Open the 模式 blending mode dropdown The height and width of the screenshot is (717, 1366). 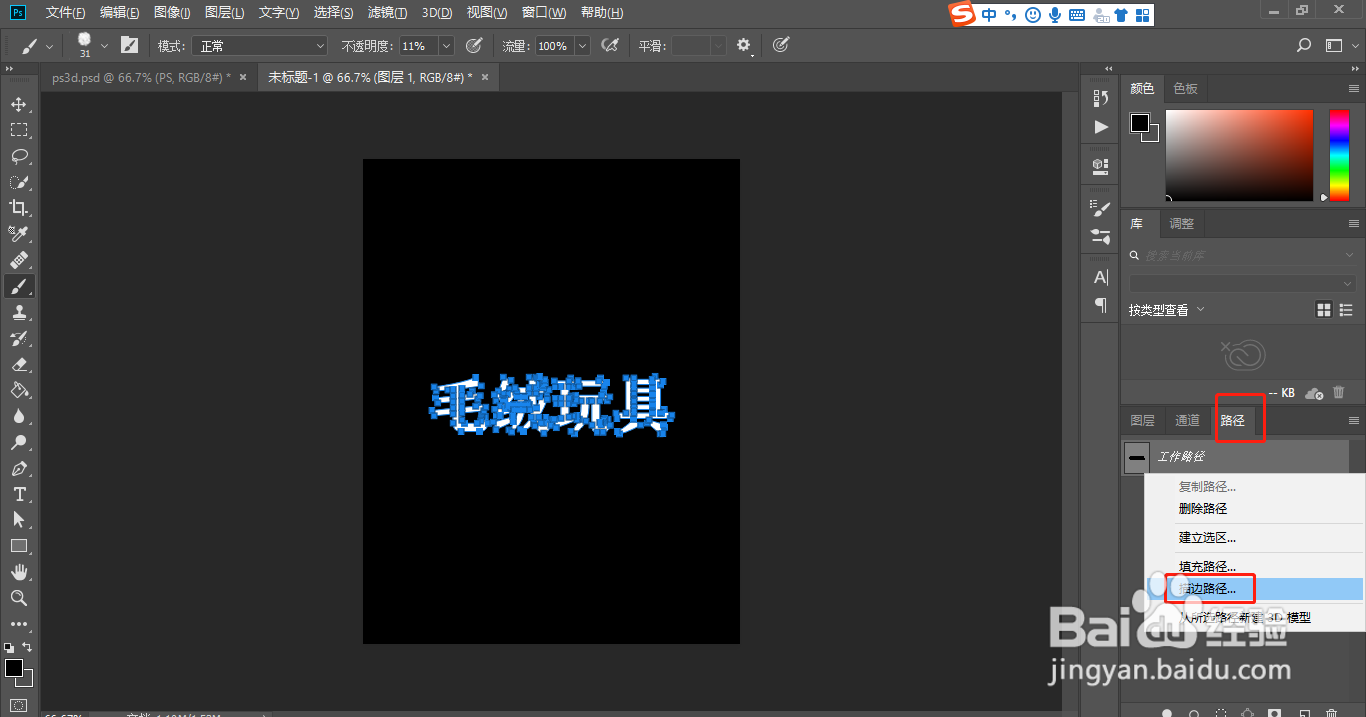[258, 45]
